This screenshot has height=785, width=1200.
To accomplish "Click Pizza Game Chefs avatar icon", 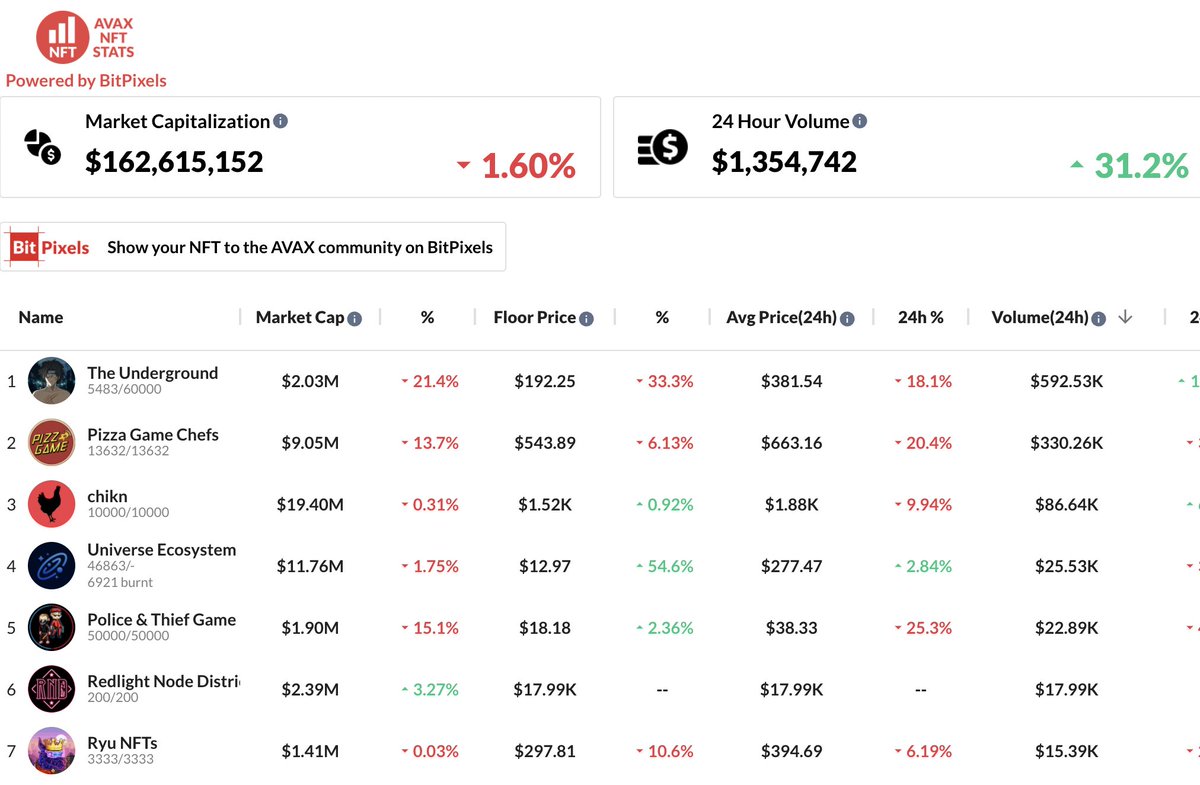I will tap(51, 442).
